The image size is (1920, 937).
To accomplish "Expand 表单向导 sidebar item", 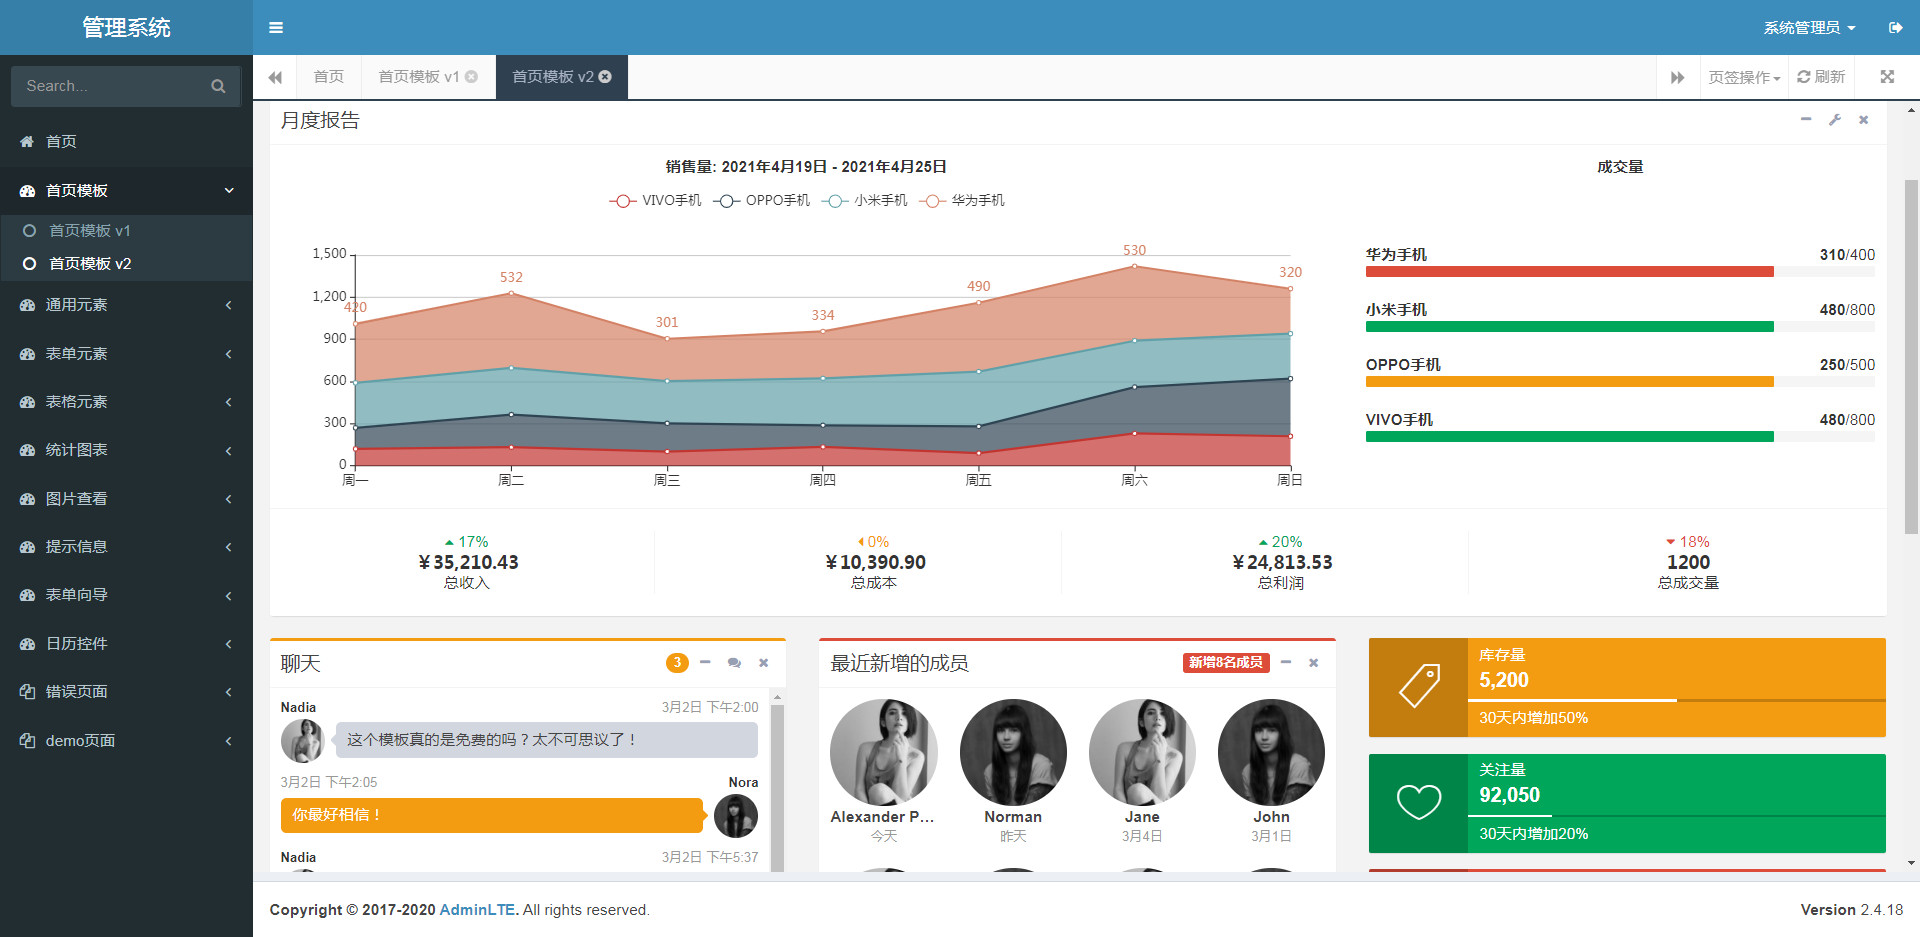I will pyautogui.click(x=126, y=595).
